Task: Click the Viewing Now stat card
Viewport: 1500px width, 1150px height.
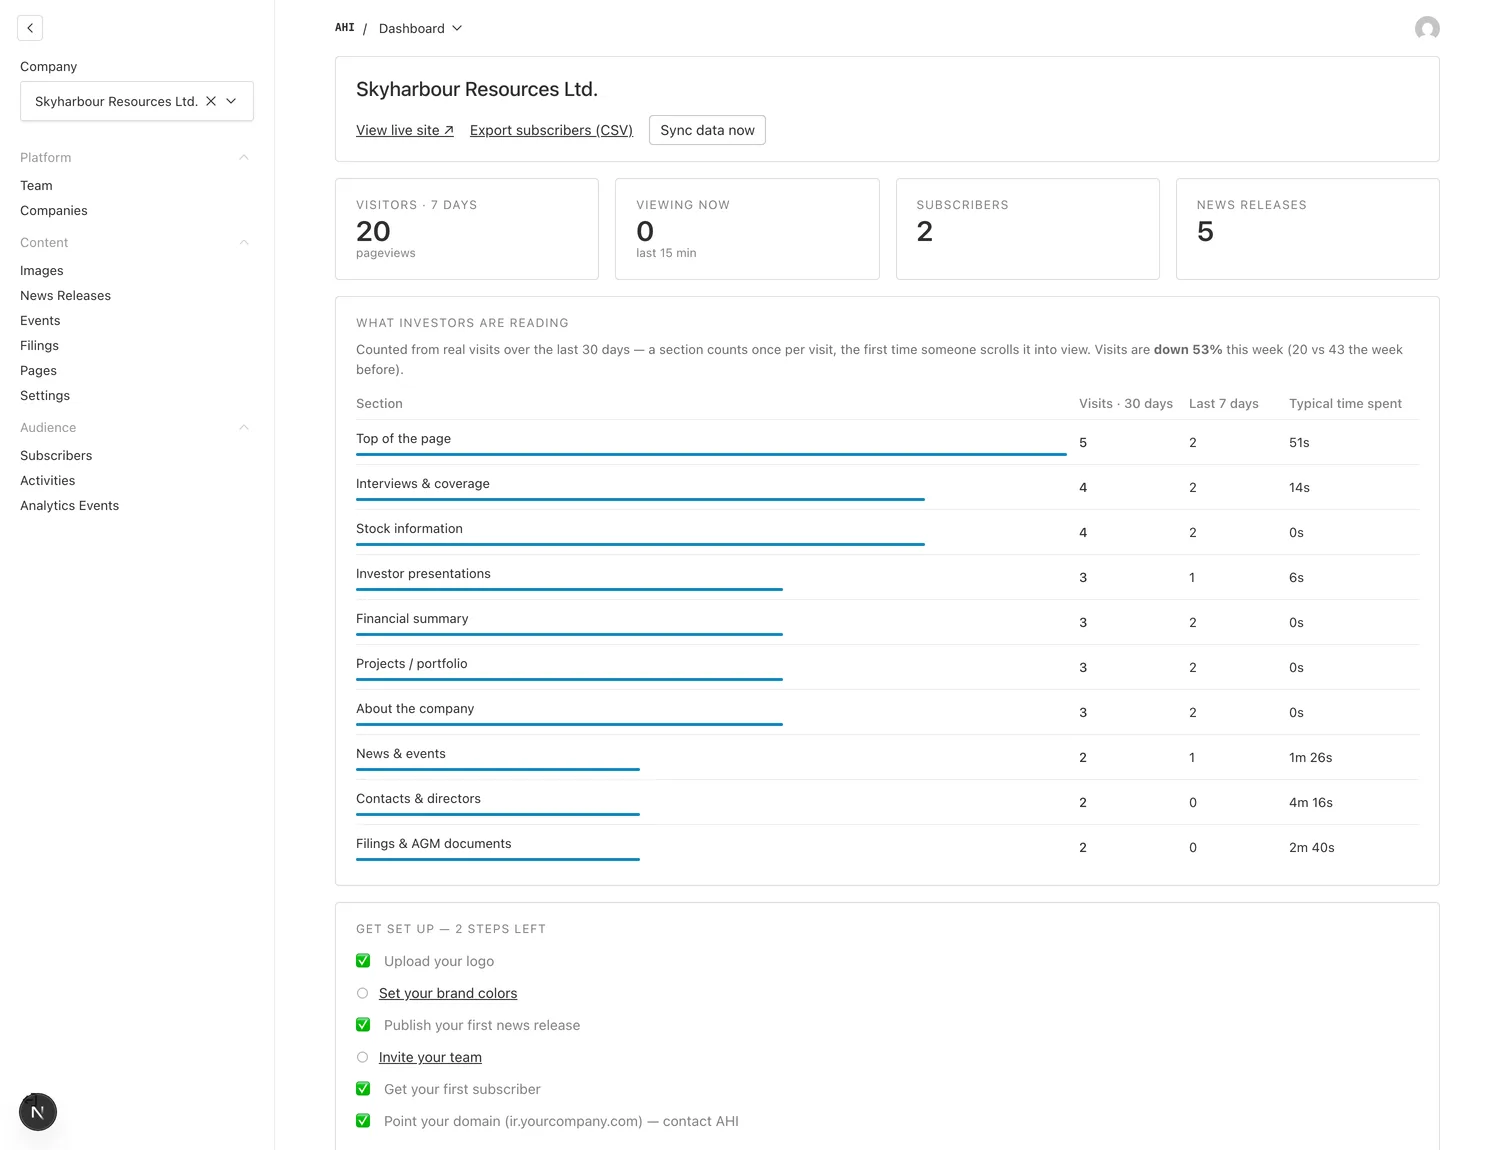Action: 747,229
